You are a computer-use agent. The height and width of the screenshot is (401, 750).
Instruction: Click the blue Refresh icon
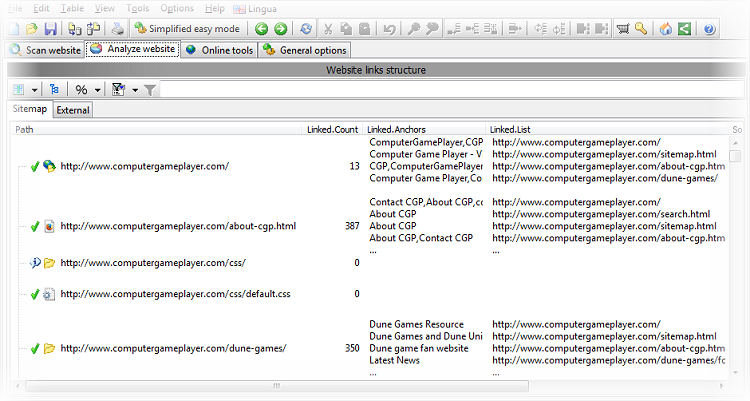tap(306, 29)
